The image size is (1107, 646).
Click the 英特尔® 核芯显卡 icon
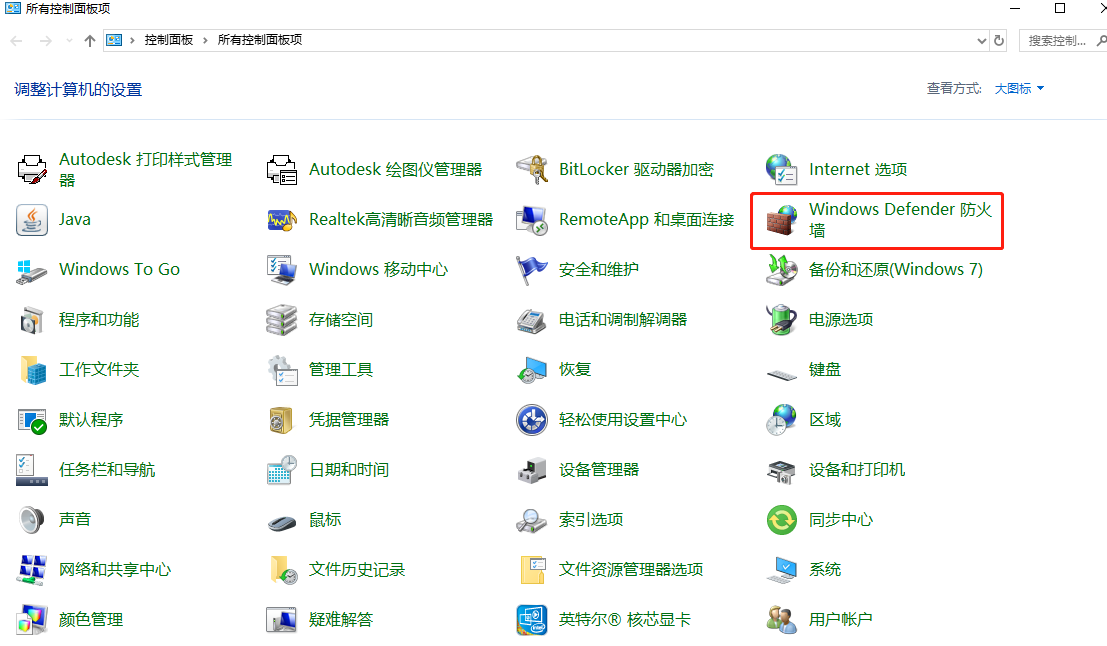click(x=531, y=620)
